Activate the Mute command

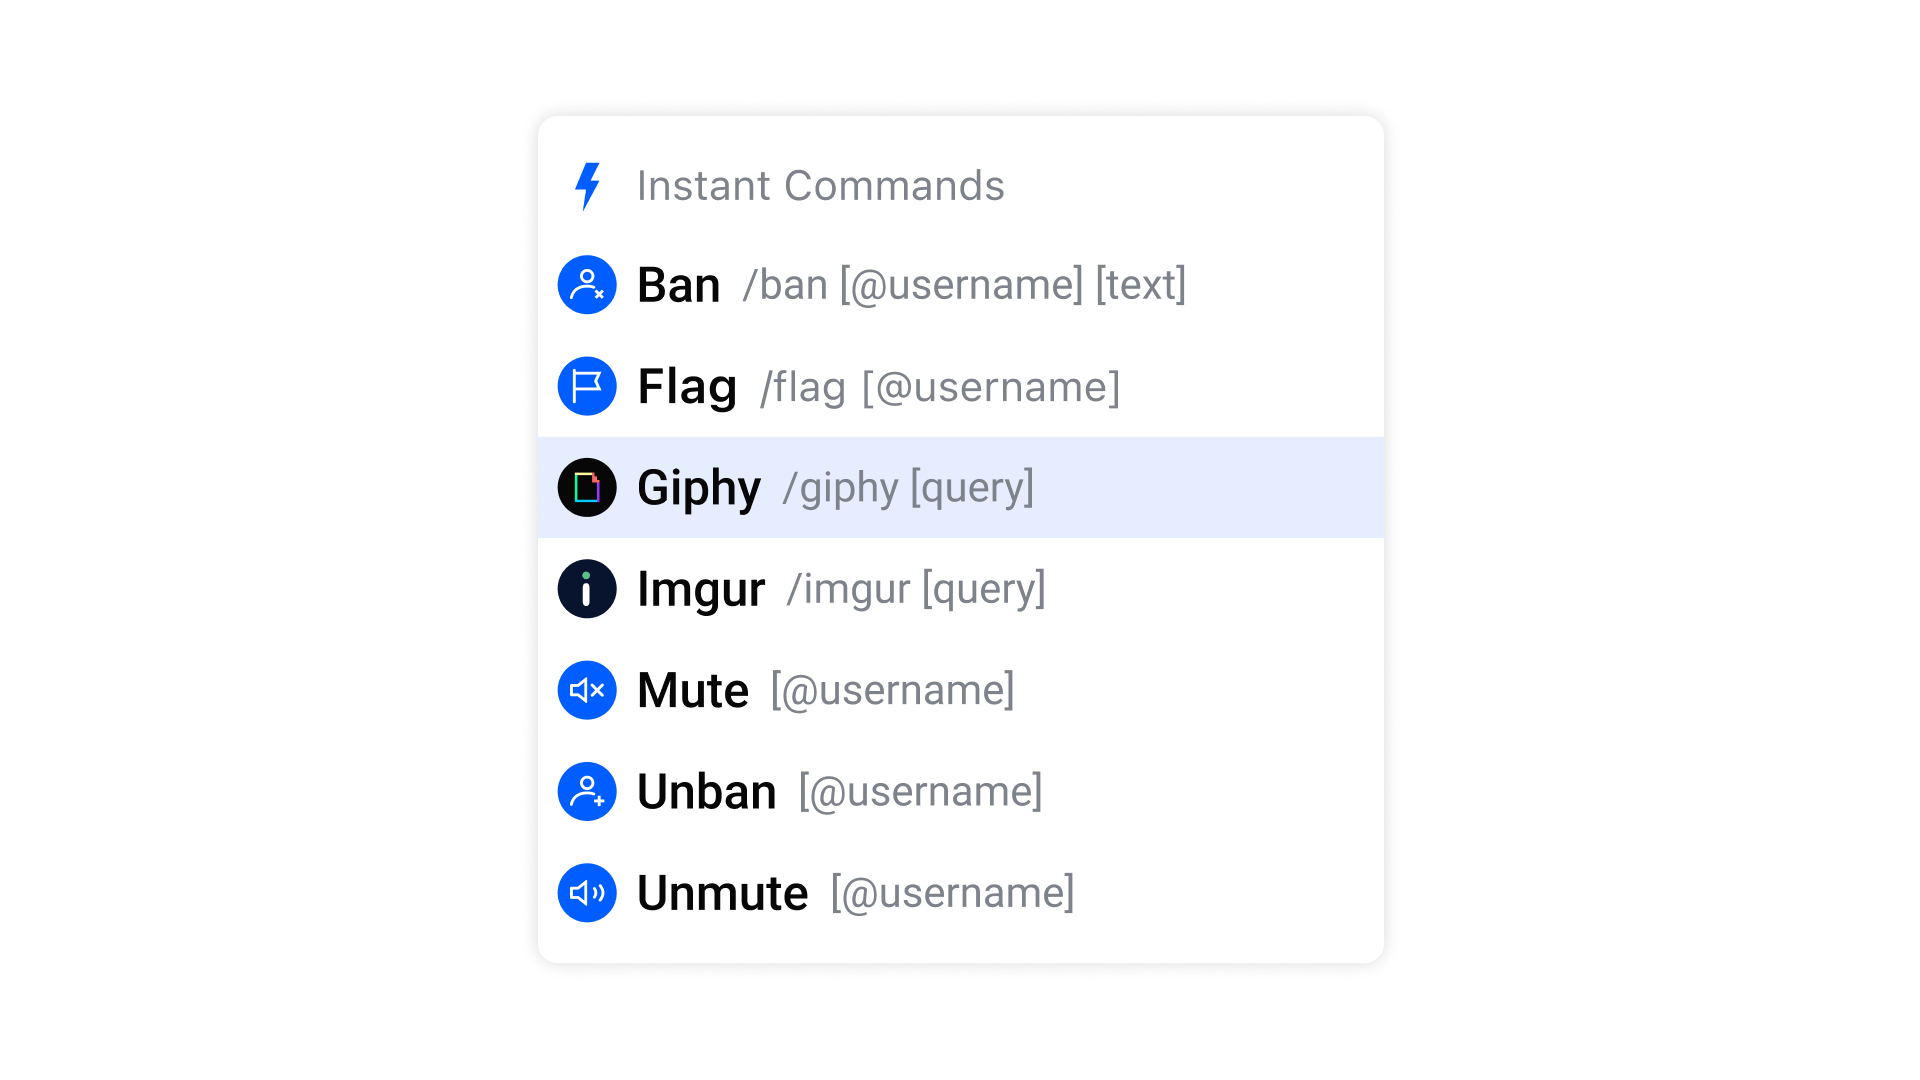pos(692,690)
